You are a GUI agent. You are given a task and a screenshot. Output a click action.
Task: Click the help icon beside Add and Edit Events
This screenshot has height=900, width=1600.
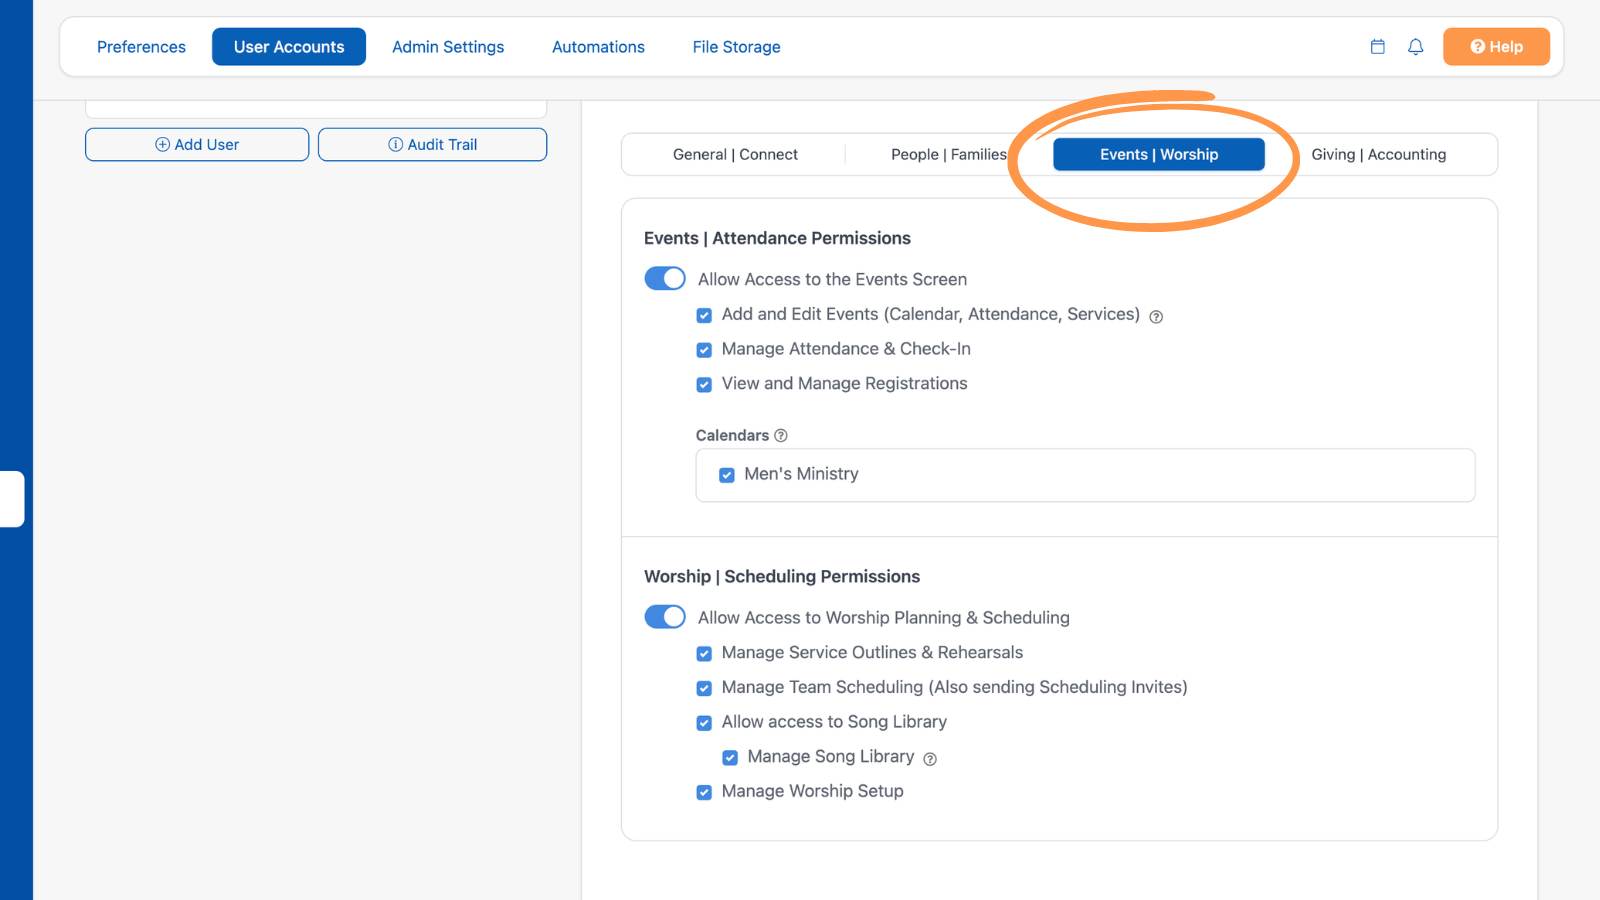[x=1156, y=317]
